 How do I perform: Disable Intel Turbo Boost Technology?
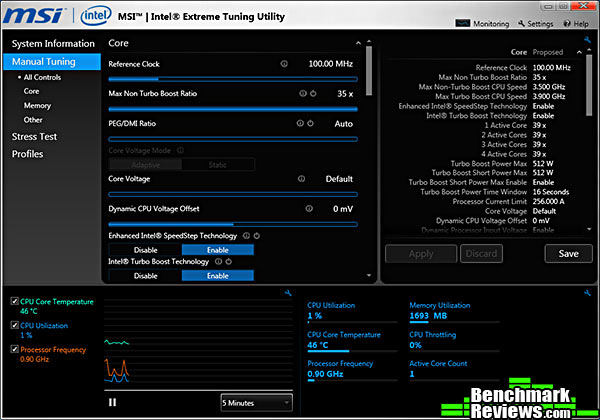click(145, 276)
